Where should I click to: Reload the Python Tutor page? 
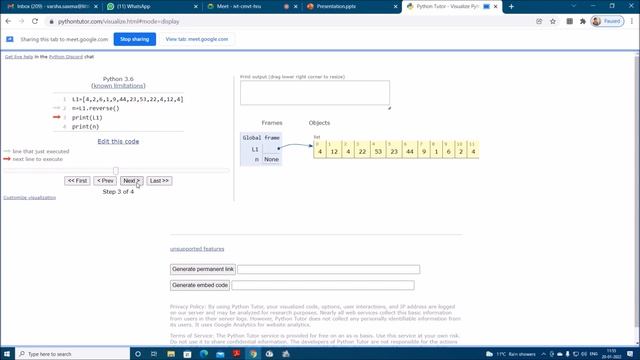tap(35, 21)
